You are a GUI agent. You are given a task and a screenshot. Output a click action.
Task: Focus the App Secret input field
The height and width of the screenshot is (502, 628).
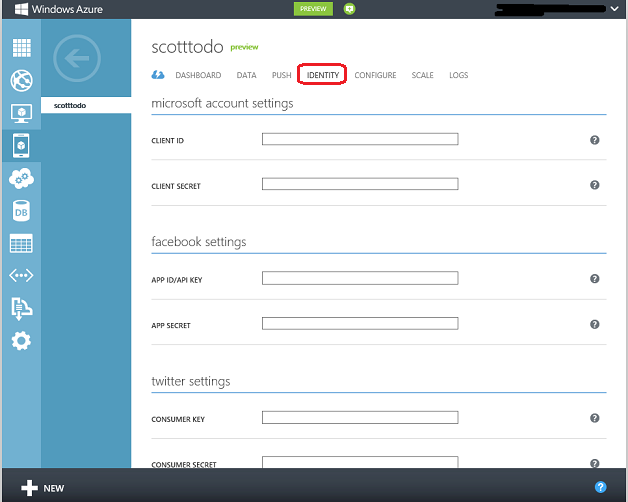coord(360,323)
